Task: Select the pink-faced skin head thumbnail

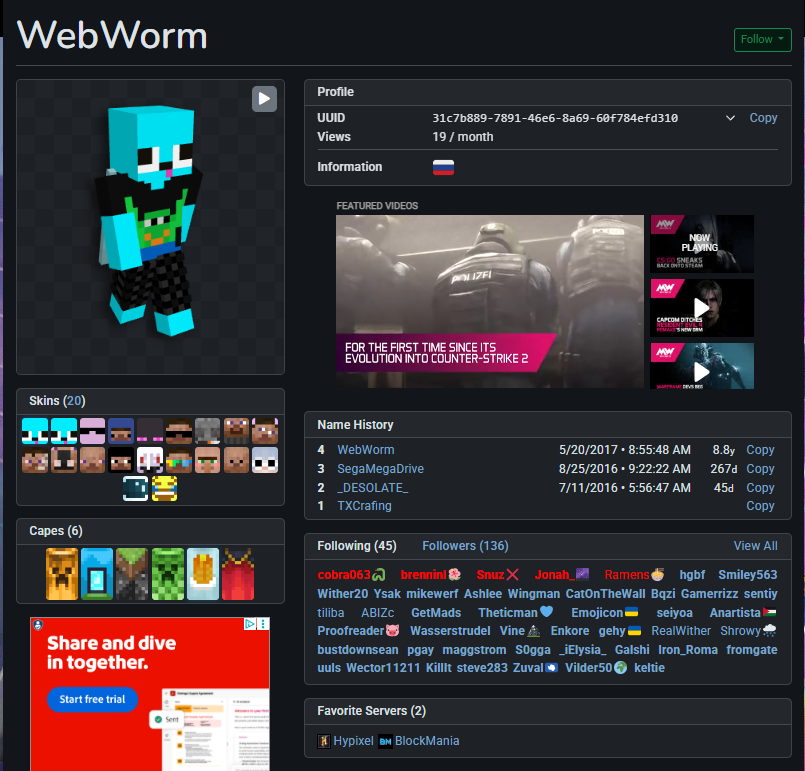Action: click(x=92, y=431)
